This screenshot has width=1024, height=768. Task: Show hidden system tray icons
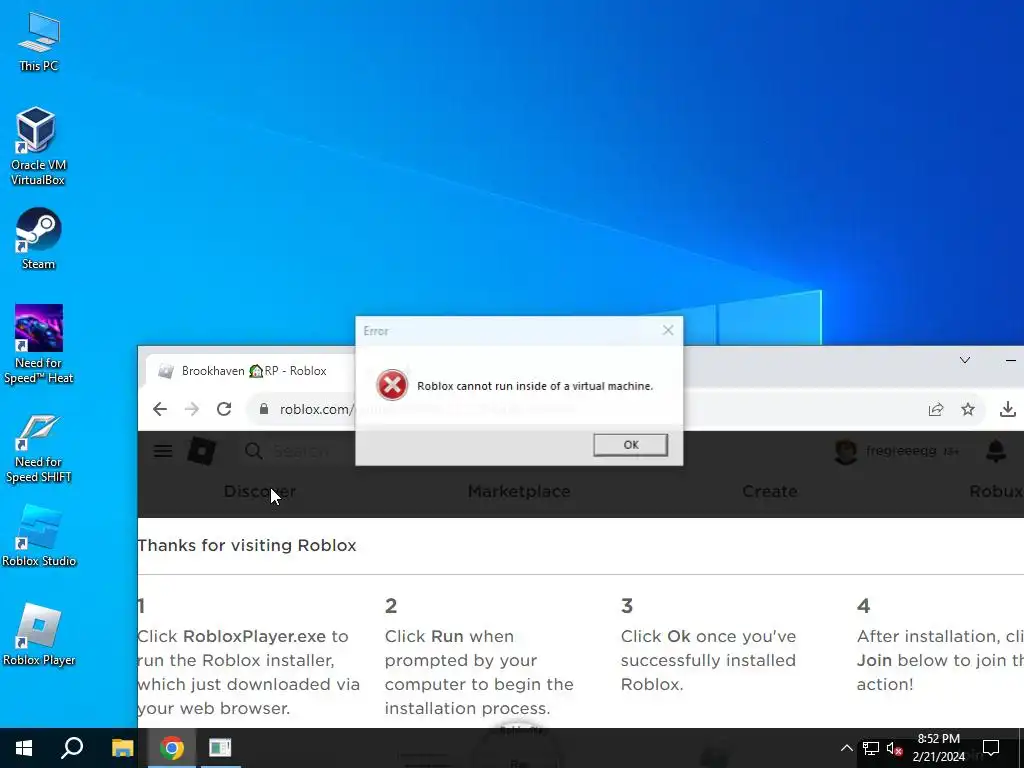846,748
